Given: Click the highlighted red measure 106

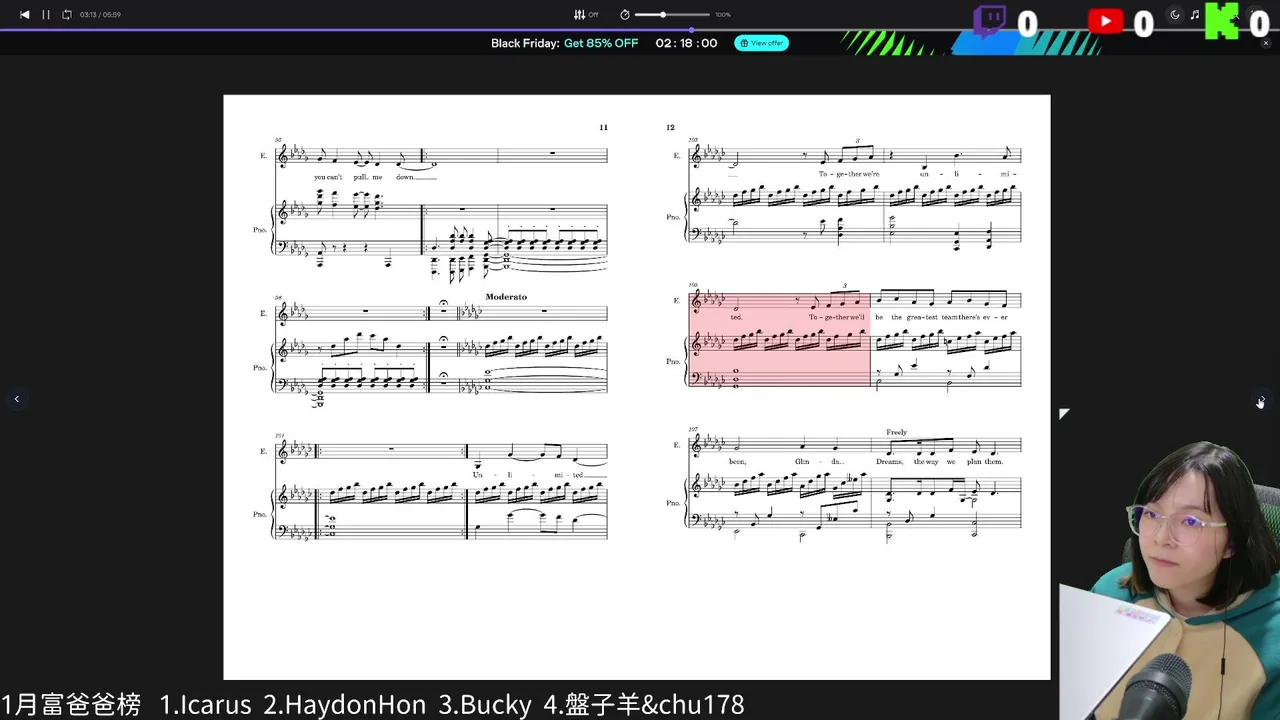Looking at the screenshot, I should tap(780, 339).
